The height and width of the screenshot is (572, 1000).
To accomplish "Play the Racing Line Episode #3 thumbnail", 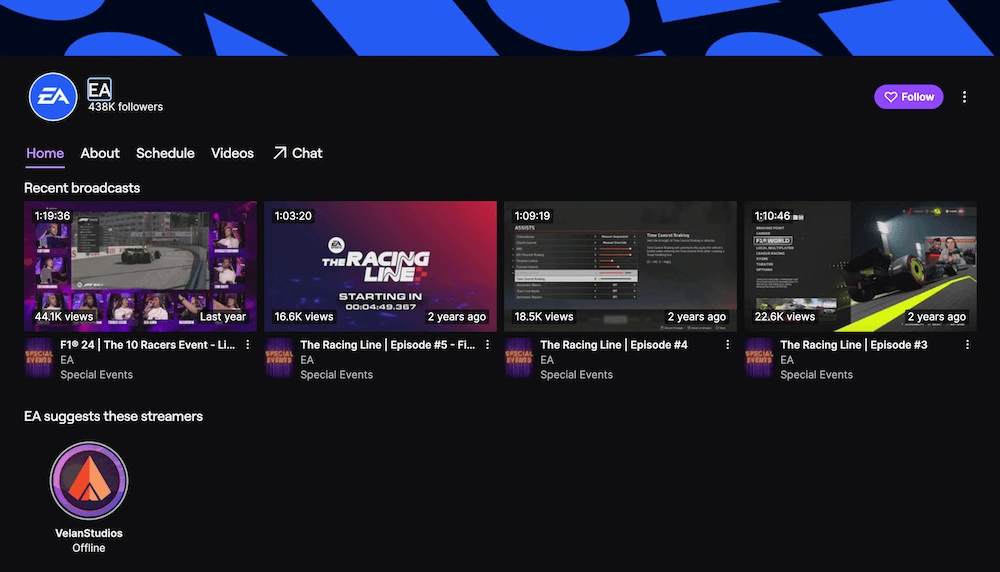I will (x=860, y=267).
